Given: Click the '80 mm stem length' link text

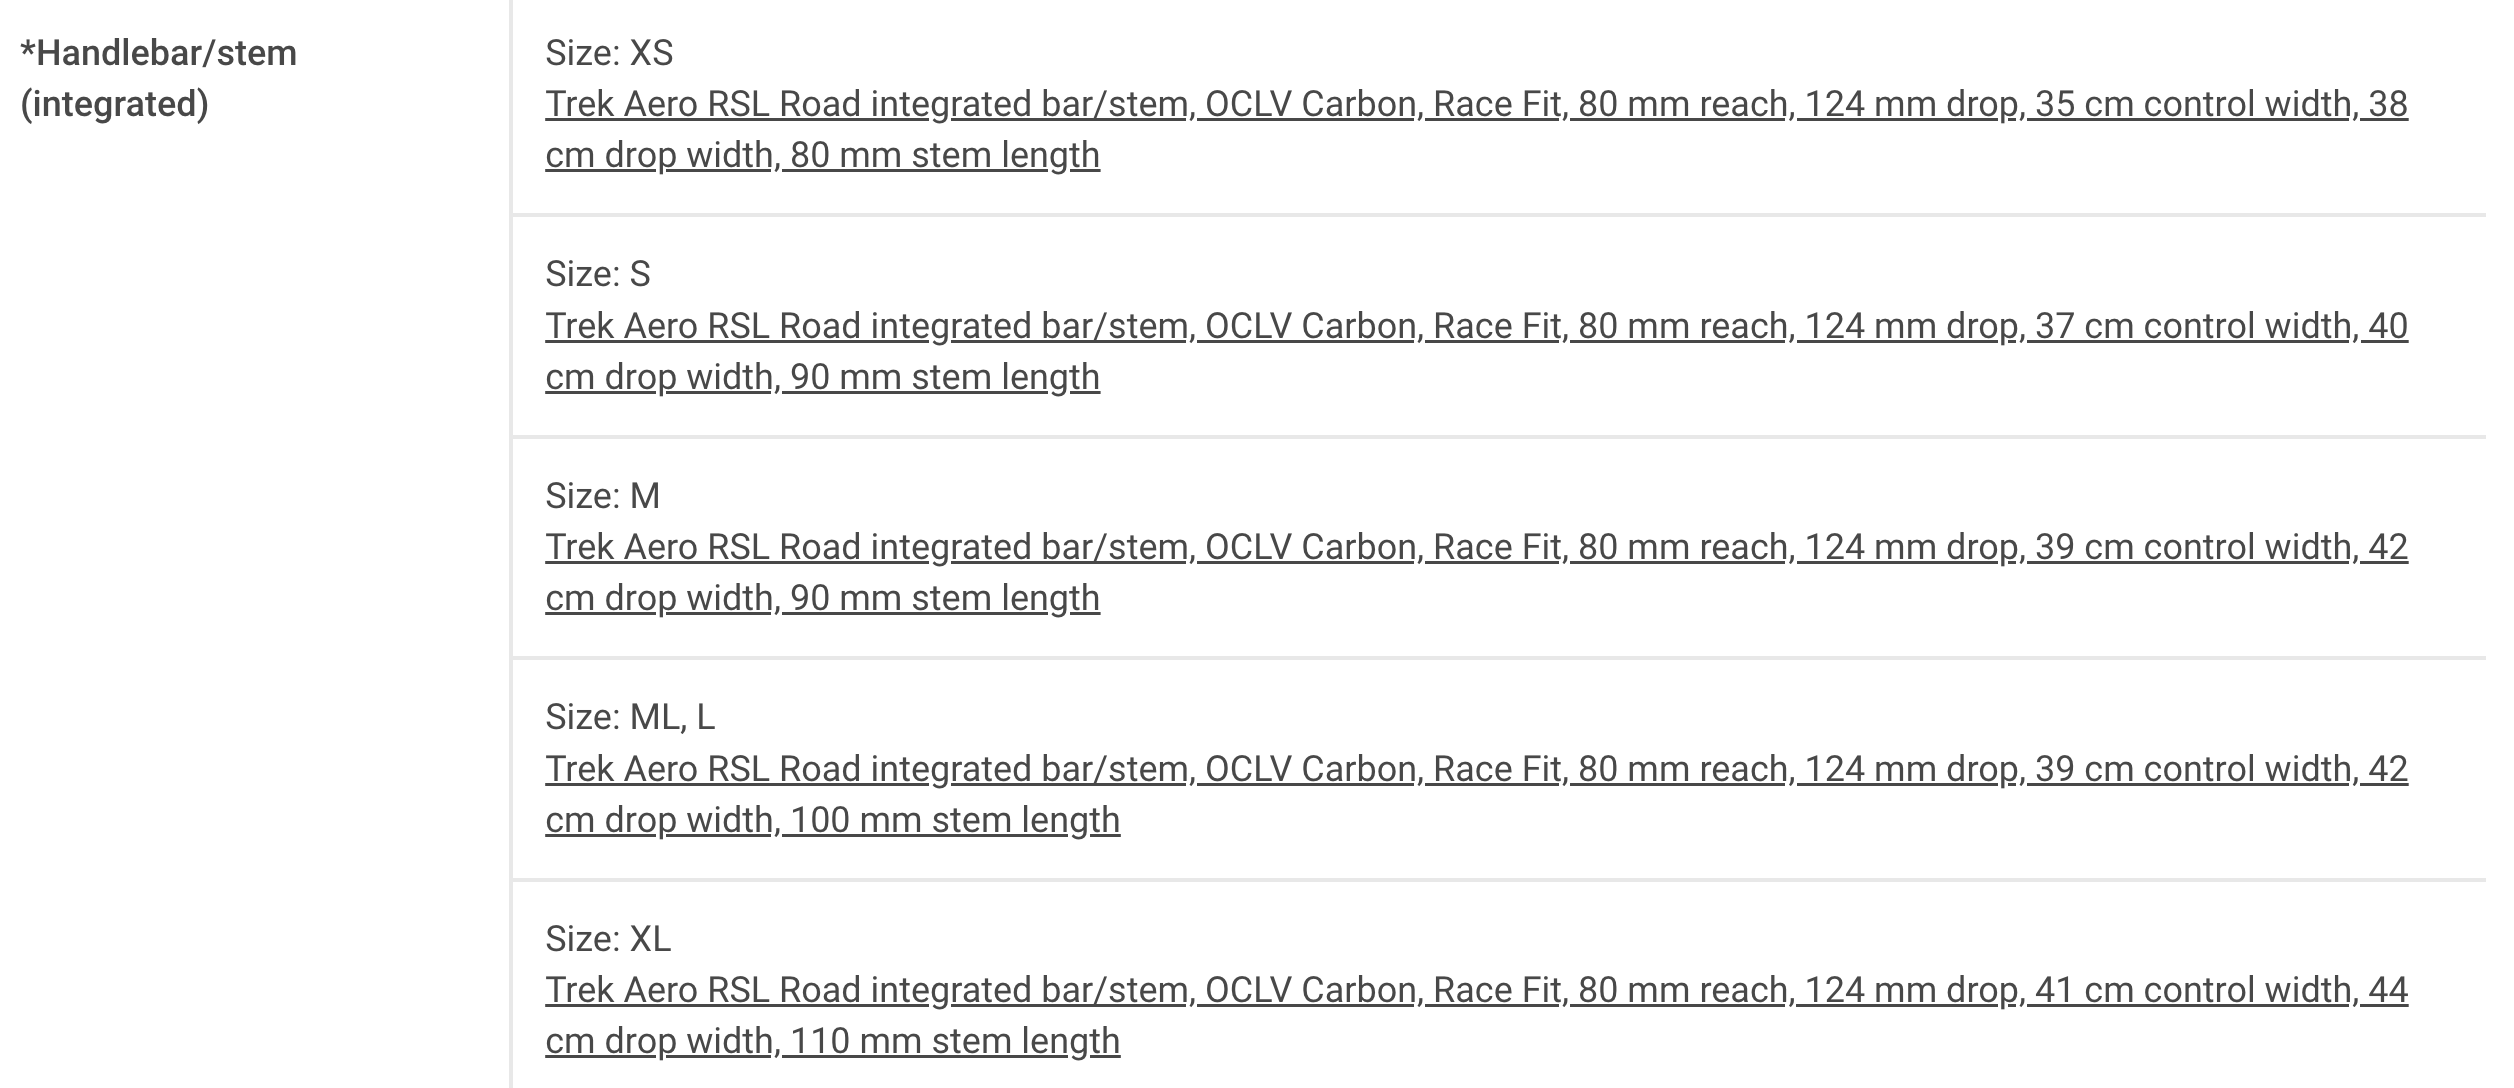Looking at the screenshot, I should (x=944, y=156).
